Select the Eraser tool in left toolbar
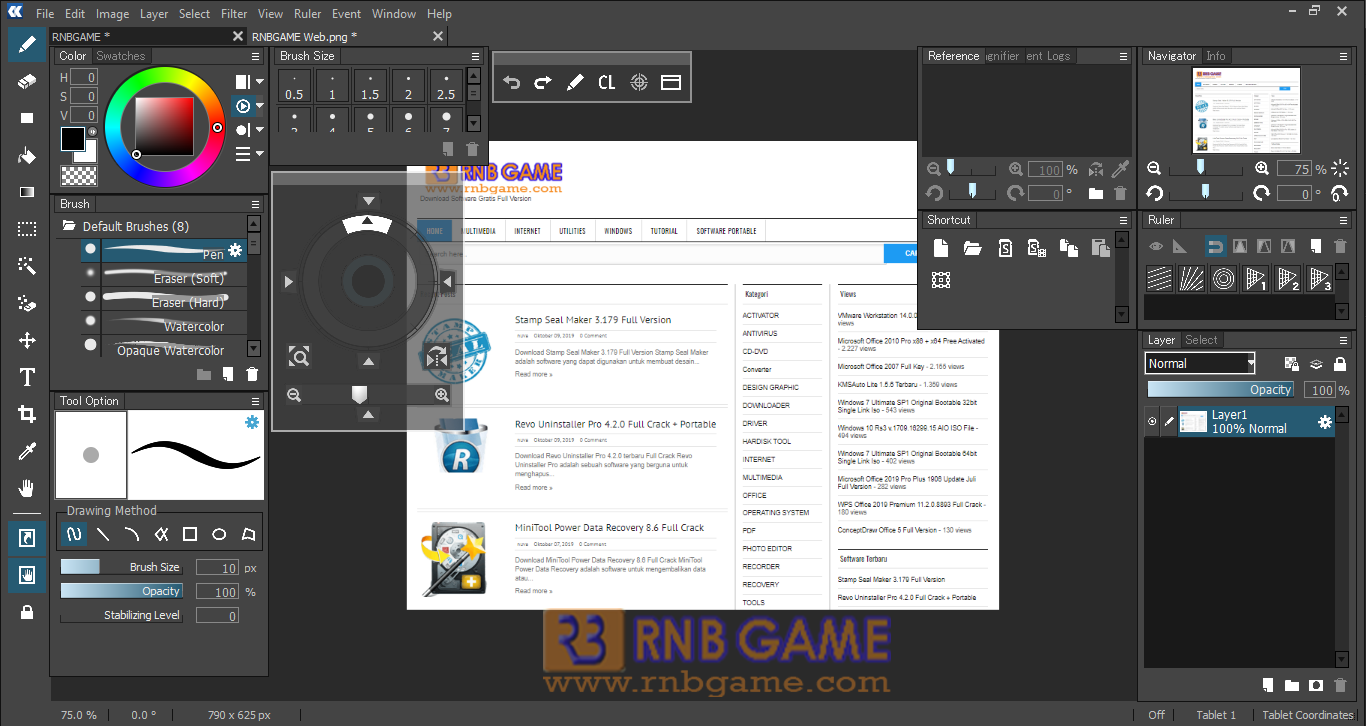1366x726 pixels. click(27, 81)
